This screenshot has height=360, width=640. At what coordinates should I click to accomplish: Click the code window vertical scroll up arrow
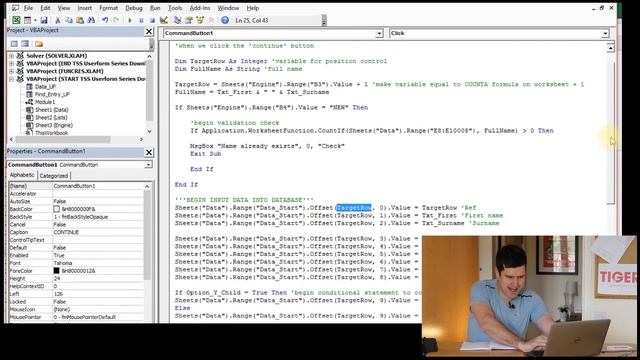[611, 48]
